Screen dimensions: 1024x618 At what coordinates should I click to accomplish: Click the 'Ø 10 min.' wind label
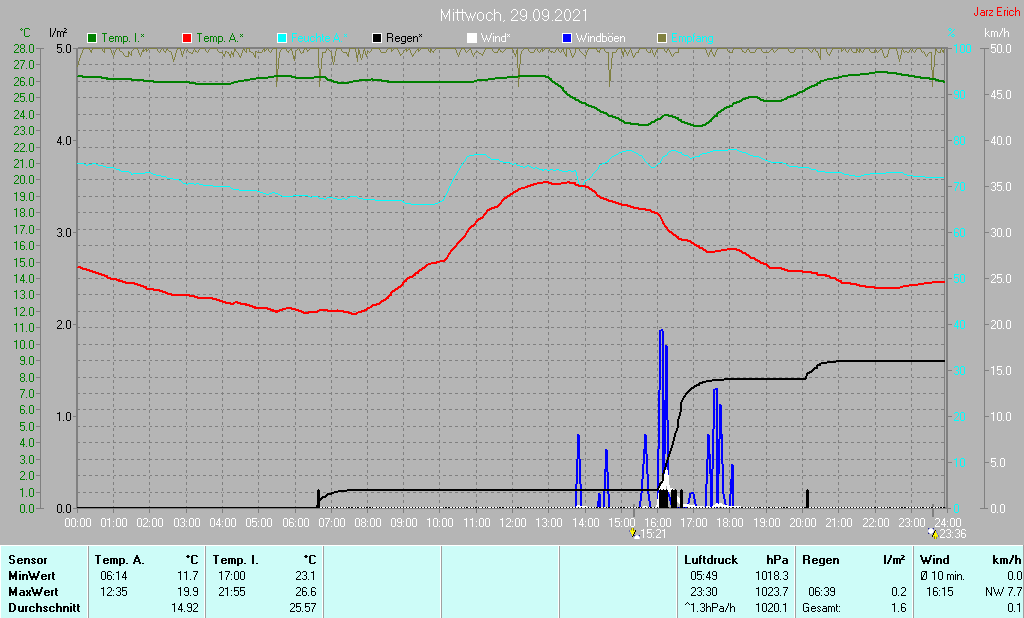click(942, 576)
